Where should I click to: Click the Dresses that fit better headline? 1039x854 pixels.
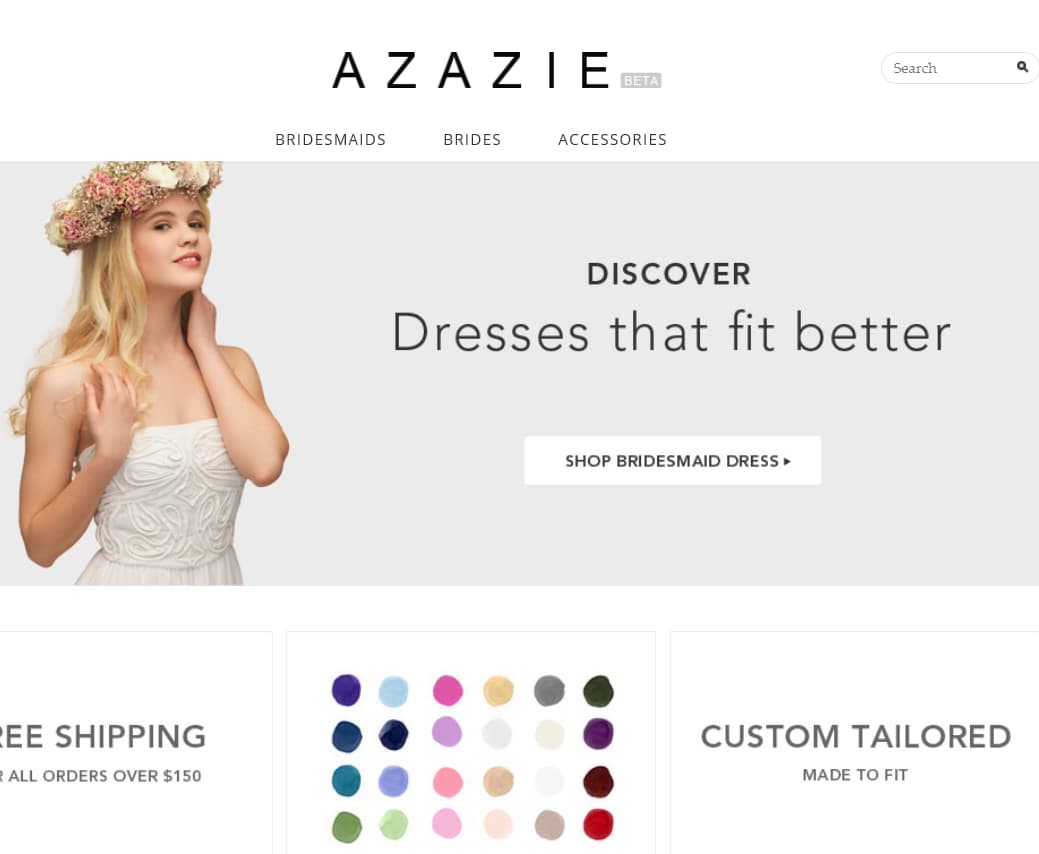point(671,332)
